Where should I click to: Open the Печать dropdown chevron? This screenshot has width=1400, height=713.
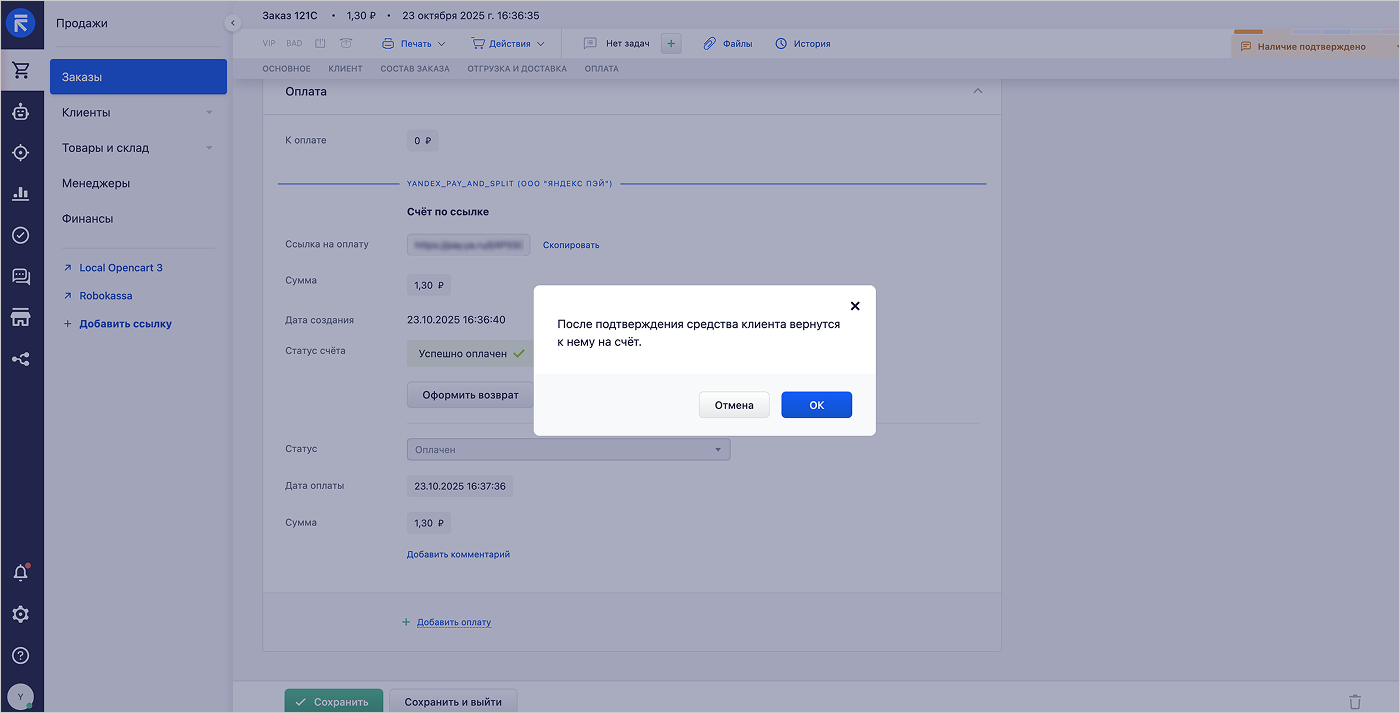coord(441,44)
